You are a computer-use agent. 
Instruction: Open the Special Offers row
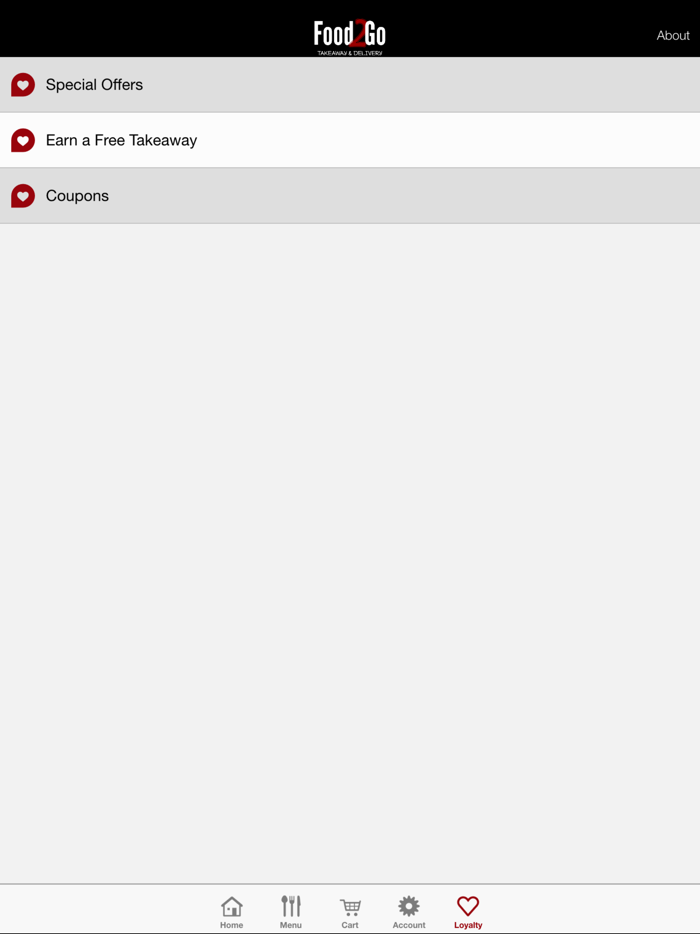(350, 85)
